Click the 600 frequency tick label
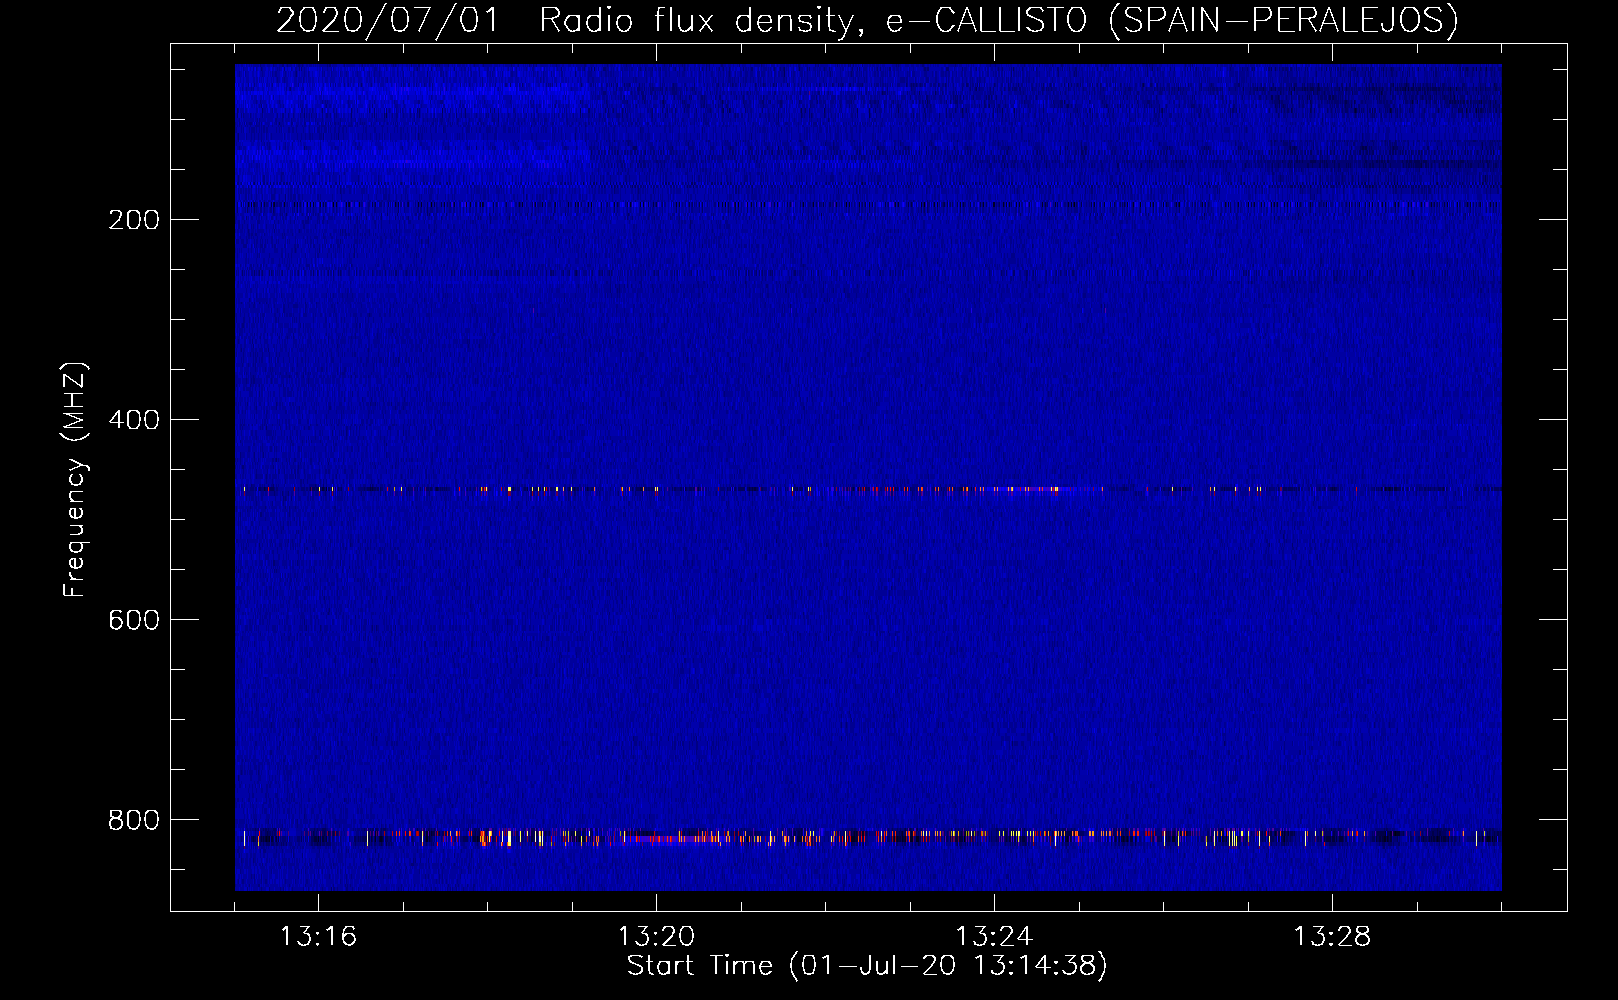The width and height of the screenshot is (1618, 1000). click(134, 620)
